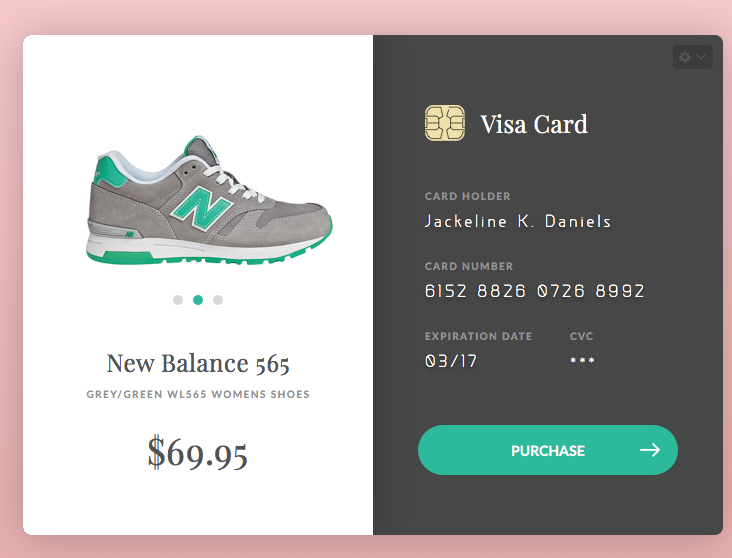732x558 pixels.
Task: Click the gold card chip icon
Action: (x=444, y=123)
